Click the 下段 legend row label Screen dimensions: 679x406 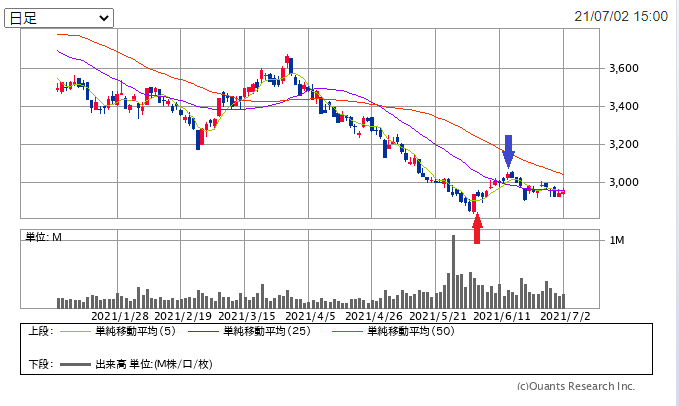pos(40,363)
